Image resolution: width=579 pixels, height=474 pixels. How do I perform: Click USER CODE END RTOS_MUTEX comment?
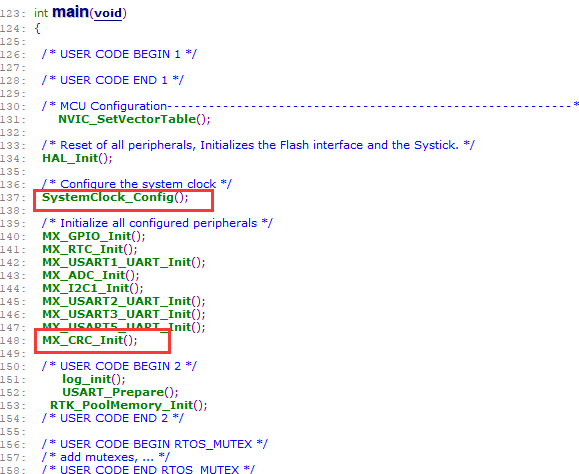point(148,470)
